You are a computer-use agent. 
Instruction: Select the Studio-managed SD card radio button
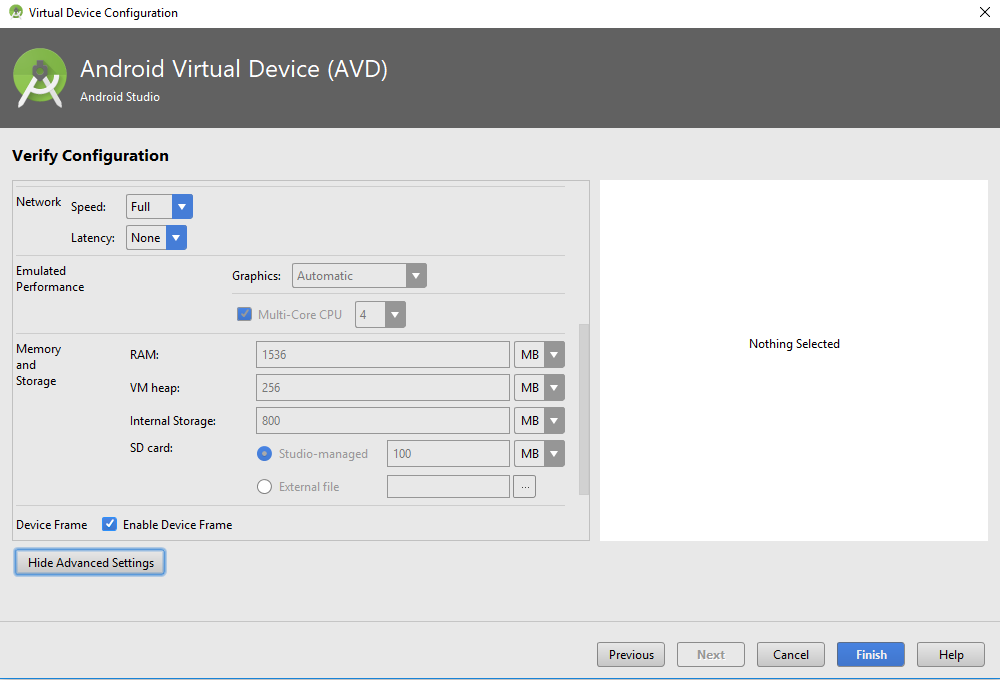coord(264,454)
